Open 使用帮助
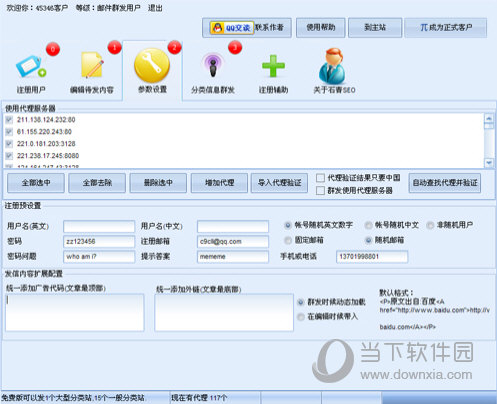497x404 pixels. (x=321, y=28)
